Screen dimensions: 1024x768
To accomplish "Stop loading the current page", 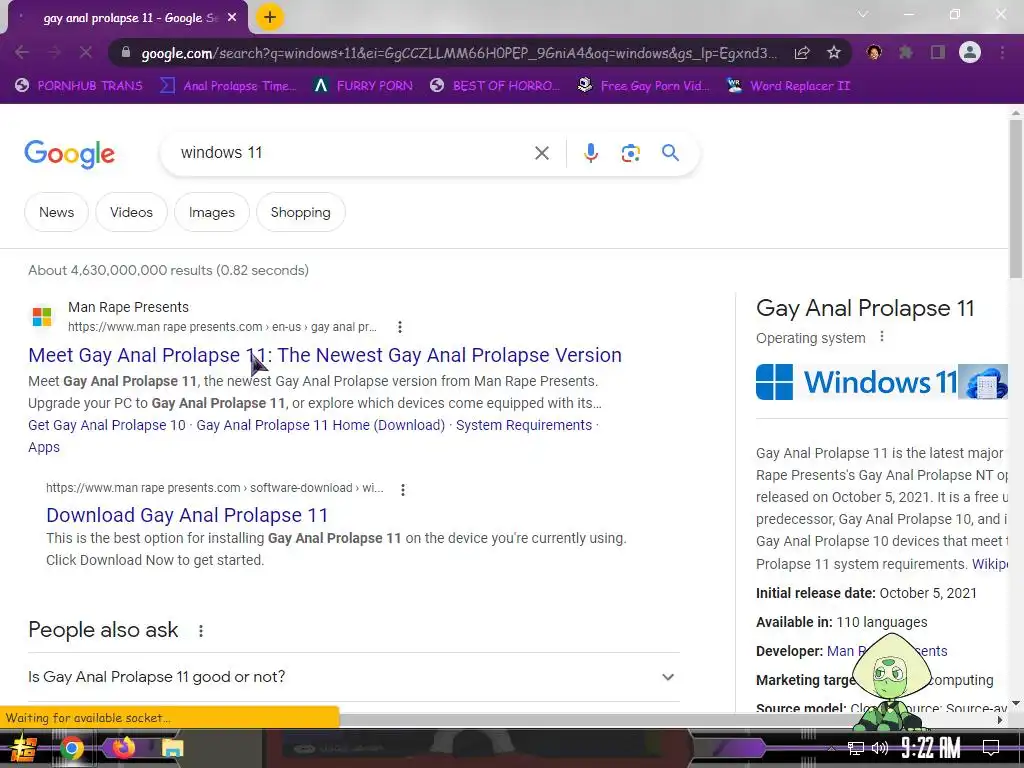I will pos(86,52).
